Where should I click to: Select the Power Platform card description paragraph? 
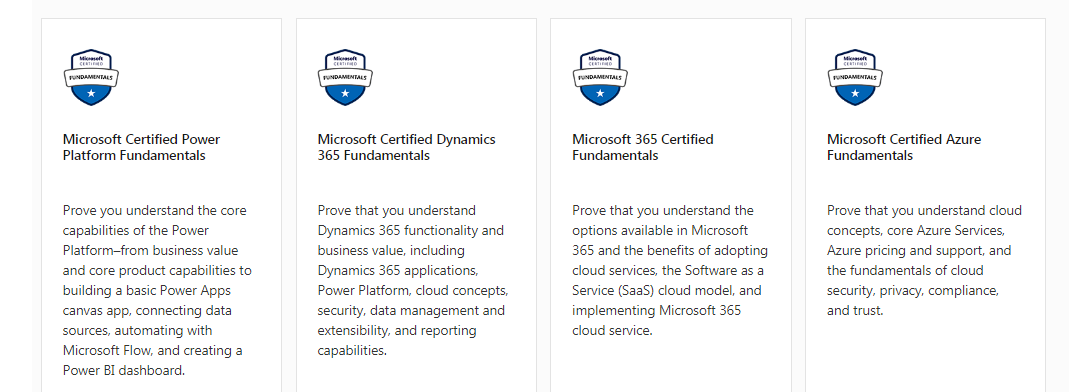tap(157, 290)
